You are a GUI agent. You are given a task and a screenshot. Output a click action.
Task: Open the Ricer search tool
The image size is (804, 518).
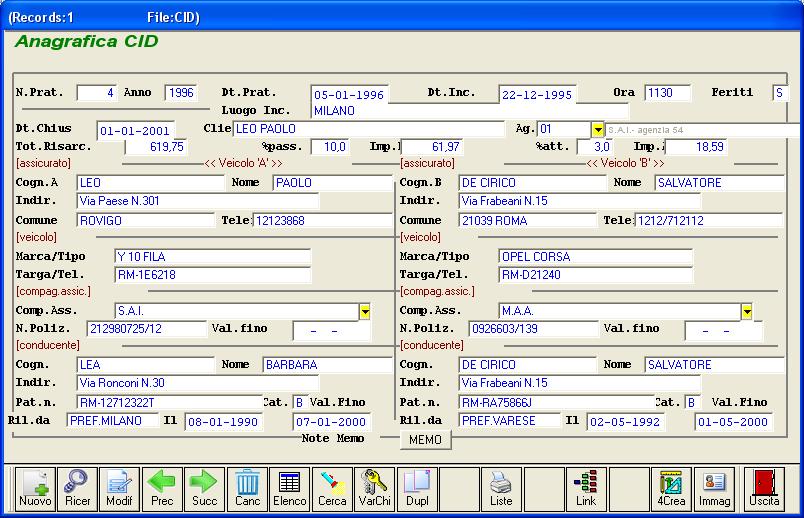pyautogui.click(x=77, y=489)
